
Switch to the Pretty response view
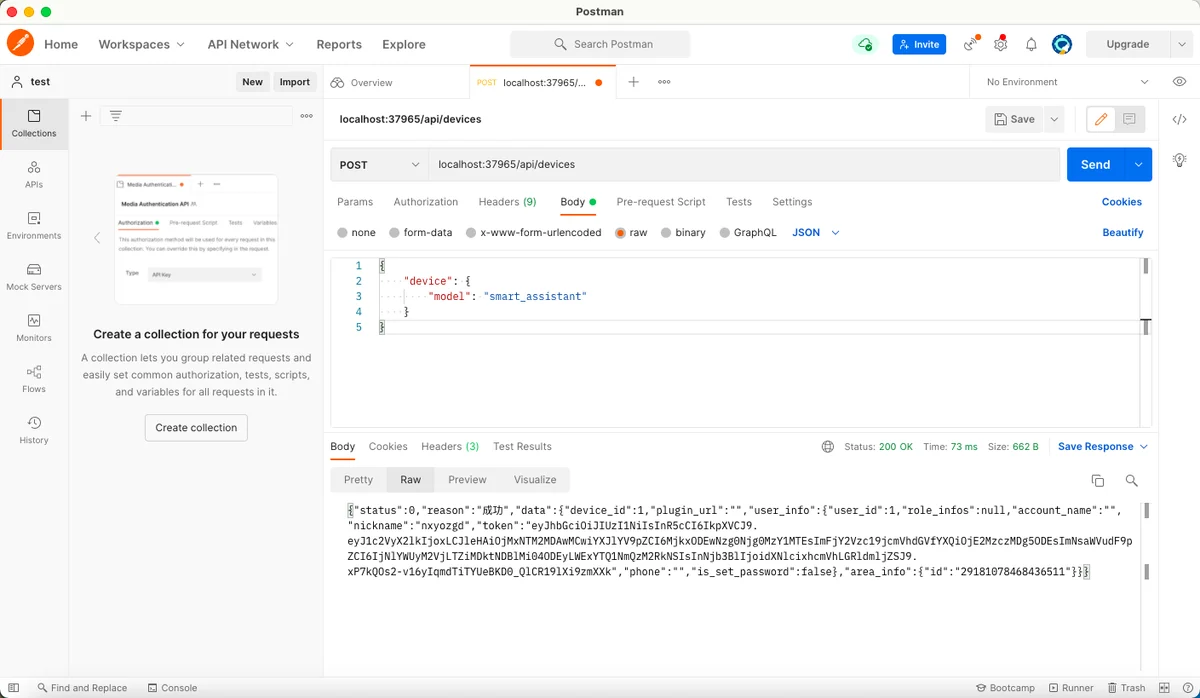pos(359,480)
